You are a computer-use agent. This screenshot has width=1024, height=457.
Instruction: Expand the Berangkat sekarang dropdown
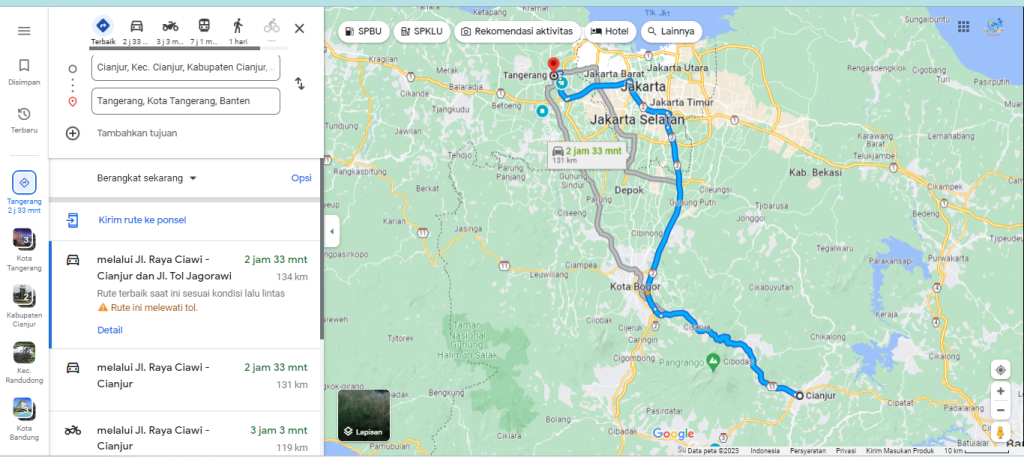147,178
